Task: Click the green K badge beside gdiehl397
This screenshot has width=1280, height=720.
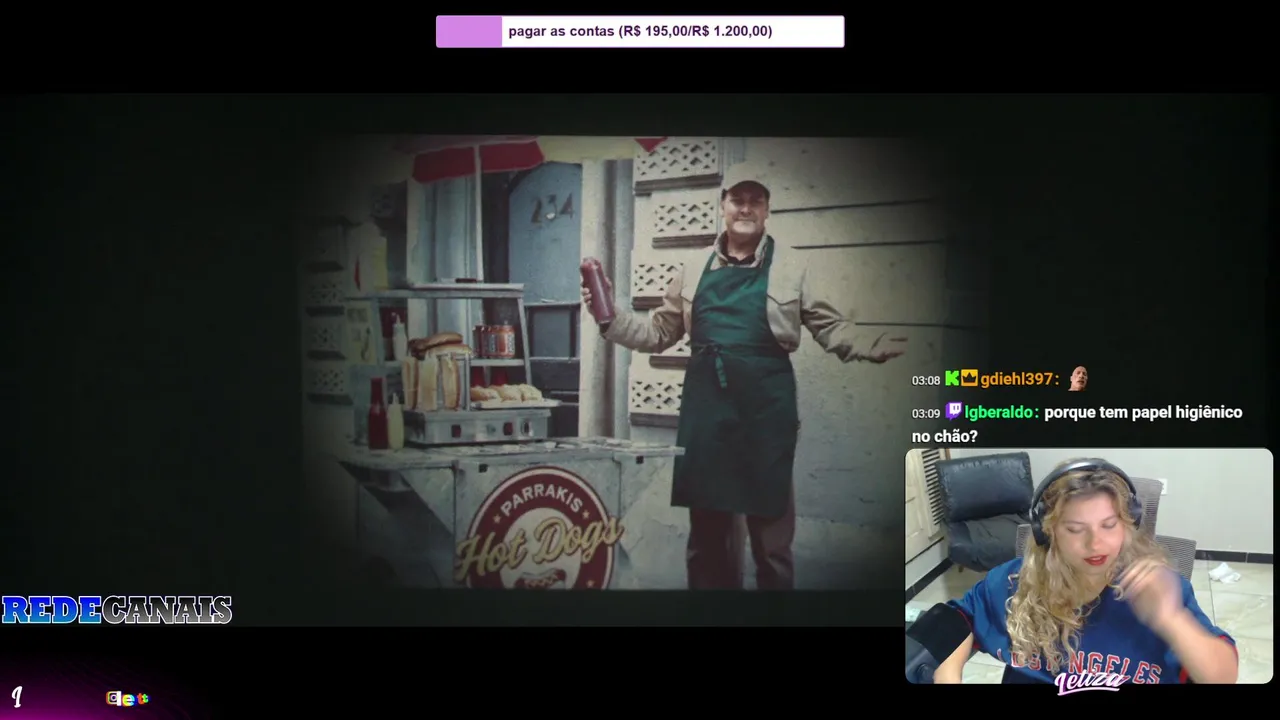Action: tap(952, 379)
